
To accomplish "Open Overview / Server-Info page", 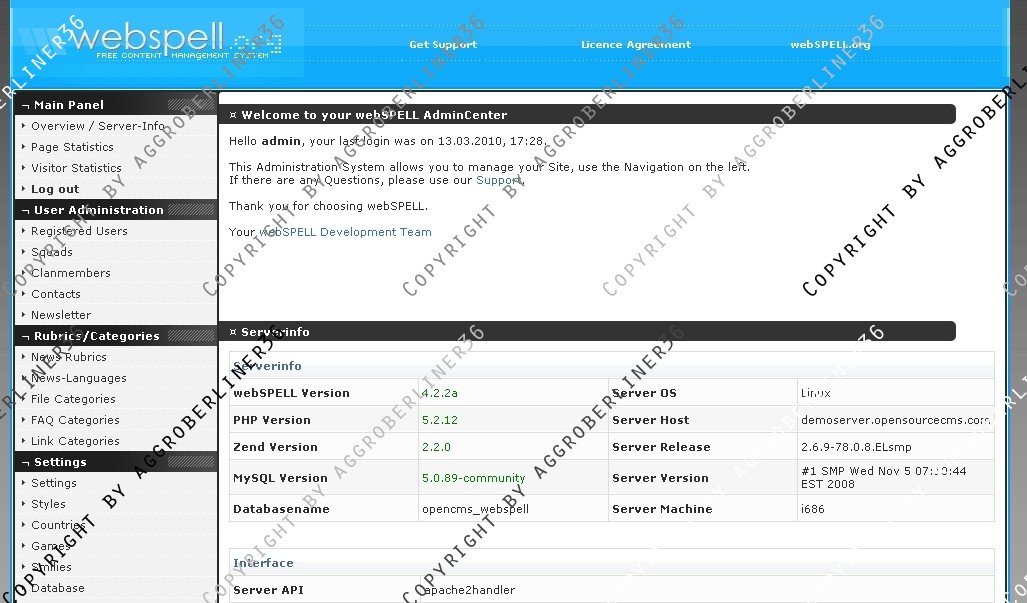I will coord(98,126).
